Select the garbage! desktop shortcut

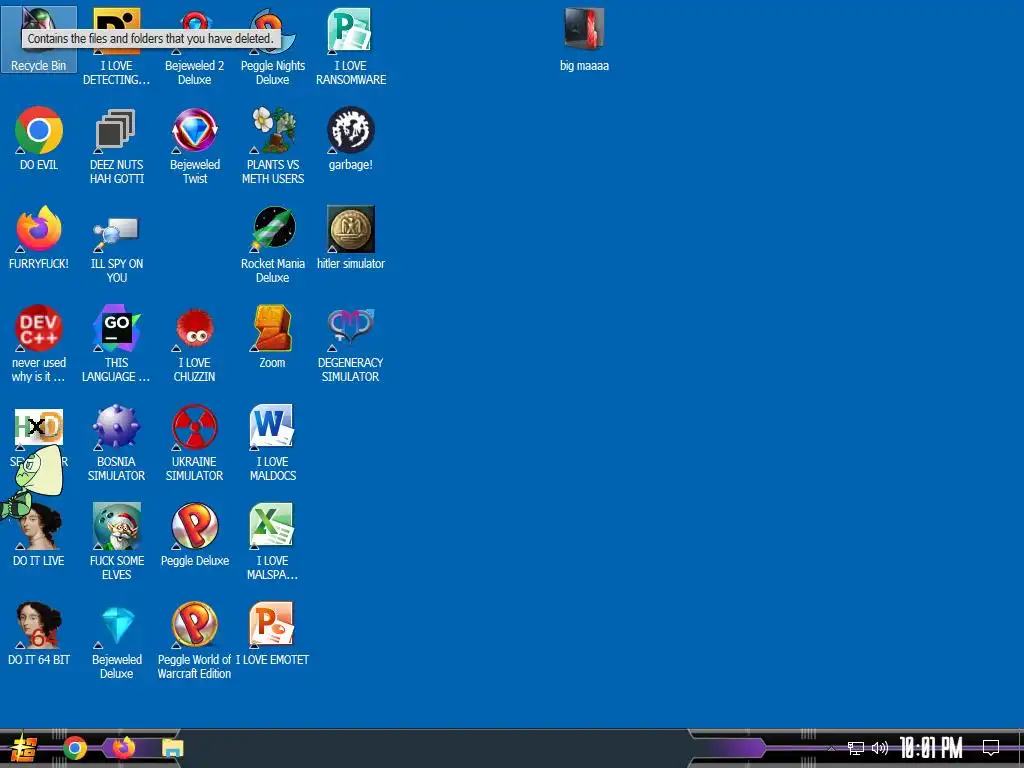pos(351,138)
